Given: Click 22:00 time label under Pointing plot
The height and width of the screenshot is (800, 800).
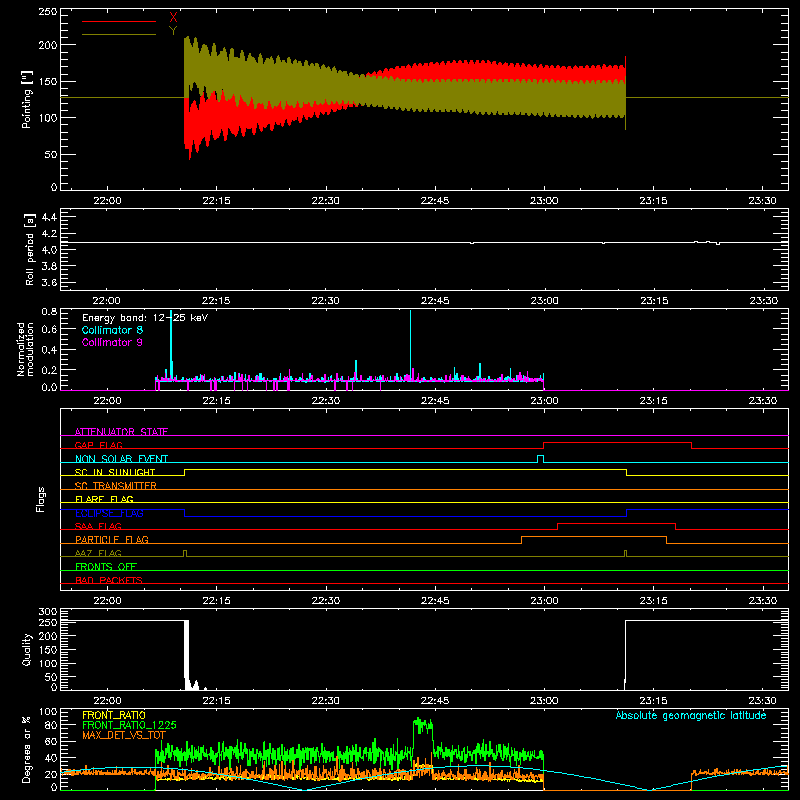Looking at the screenshot, I should point(107,201).
